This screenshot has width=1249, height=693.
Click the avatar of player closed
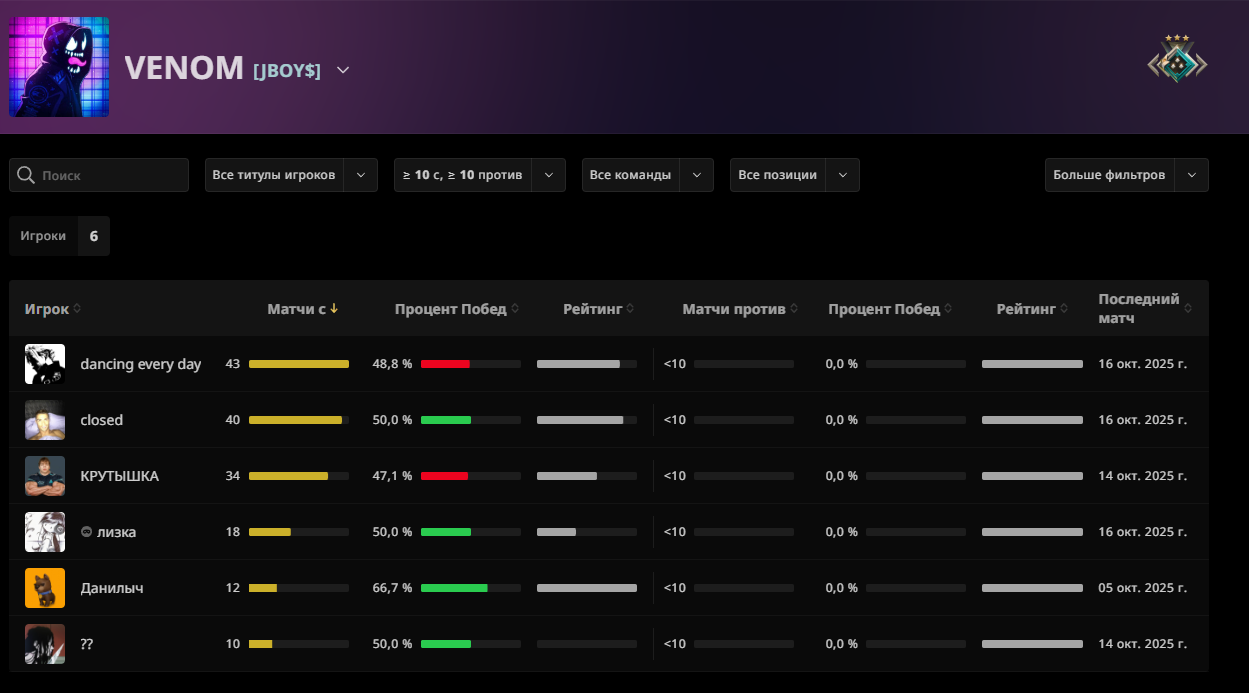(x=45, y=420)
